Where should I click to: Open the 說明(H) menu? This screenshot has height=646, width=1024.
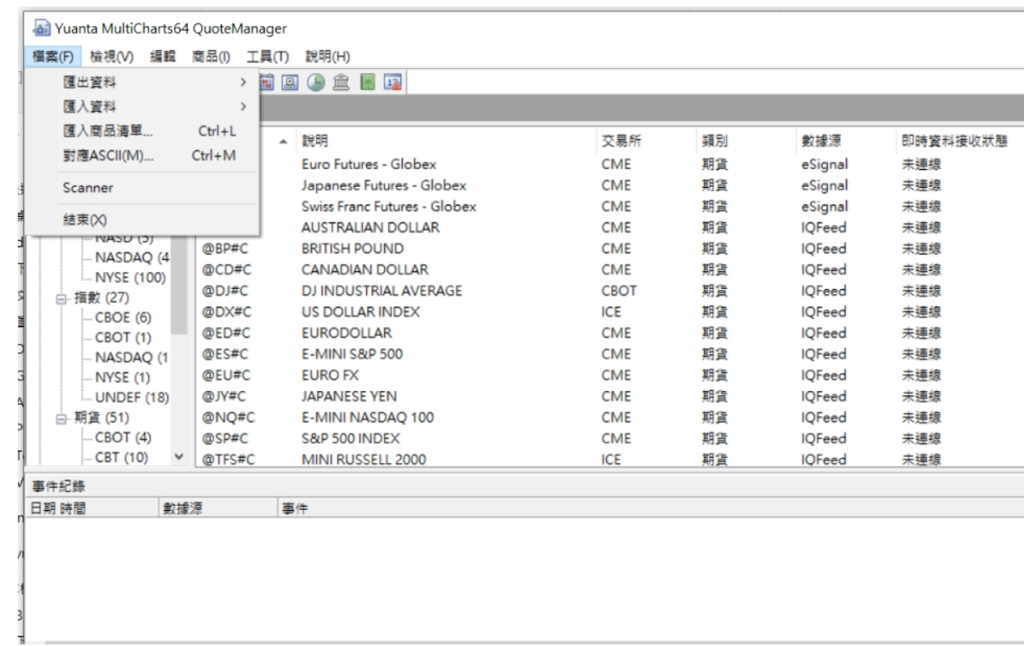pyautogui.click(x=328, y=57)
